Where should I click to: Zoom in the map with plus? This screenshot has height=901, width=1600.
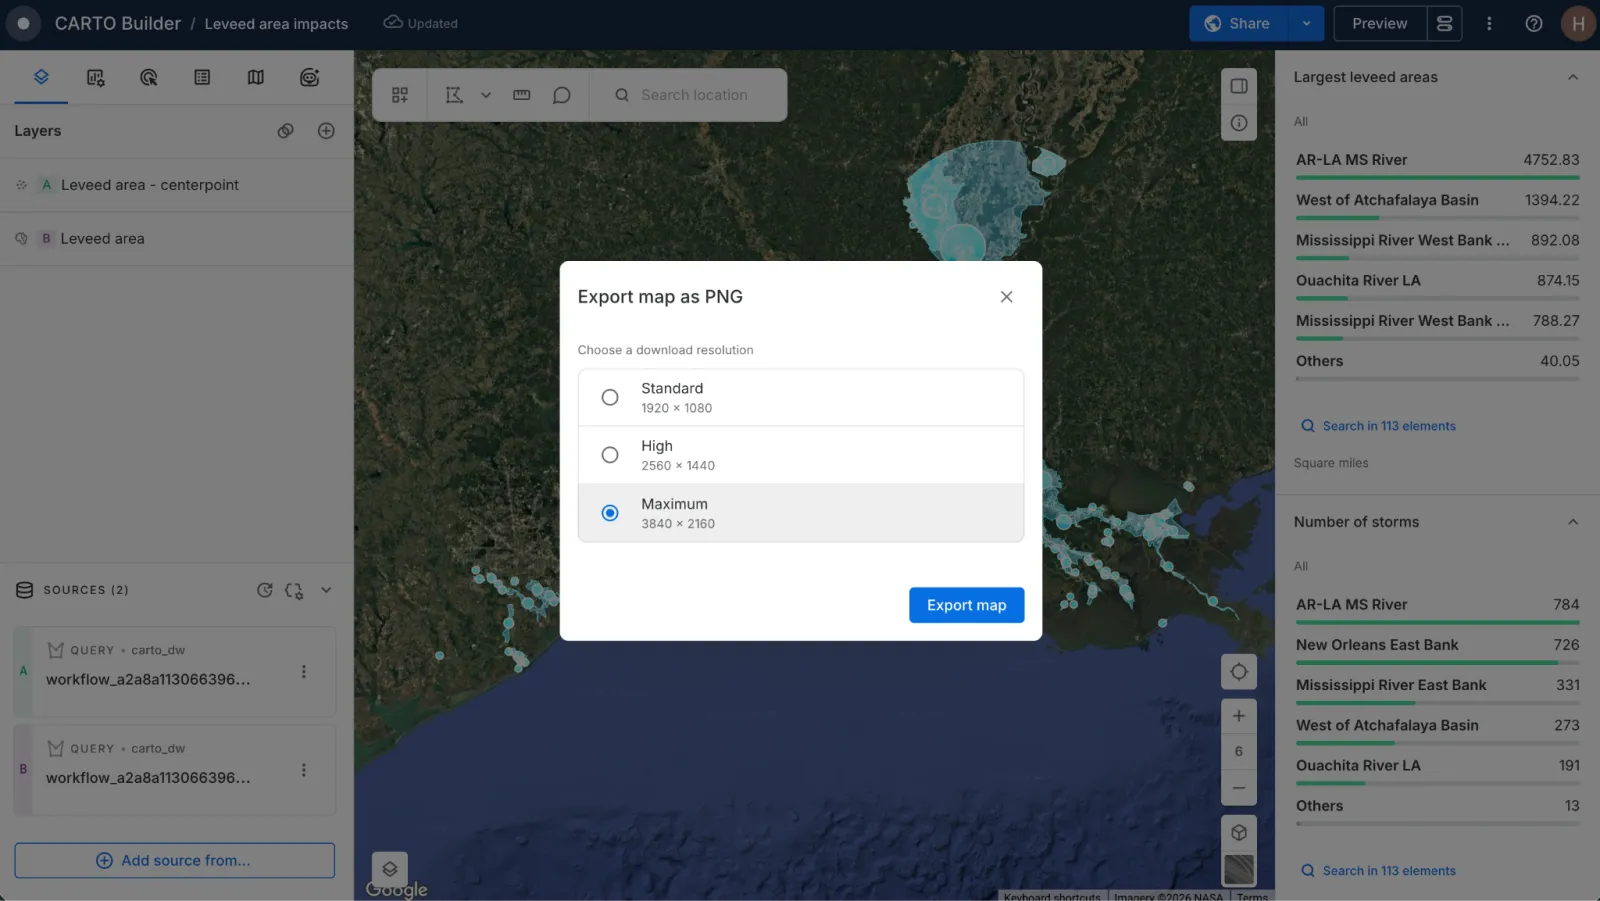tap(1239, 716)
